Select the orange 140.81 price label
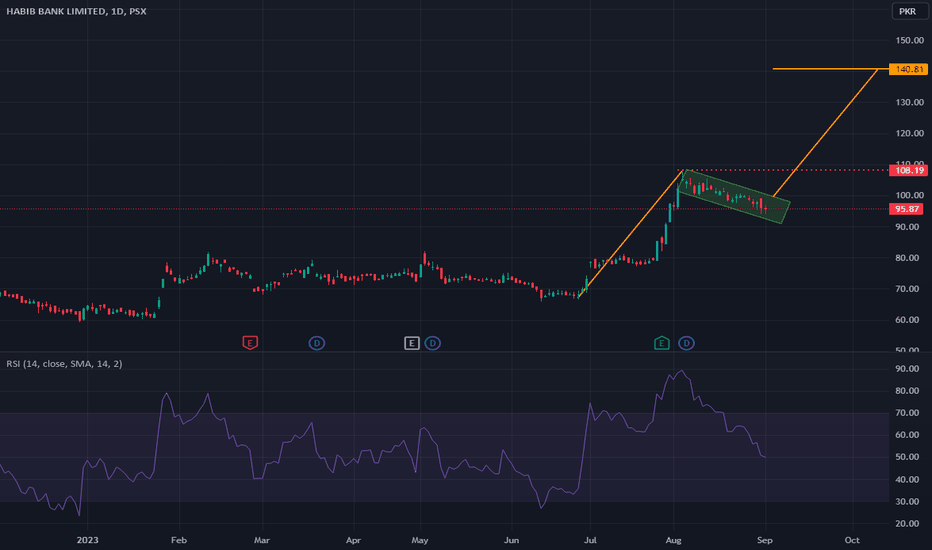 pos(908,70)
